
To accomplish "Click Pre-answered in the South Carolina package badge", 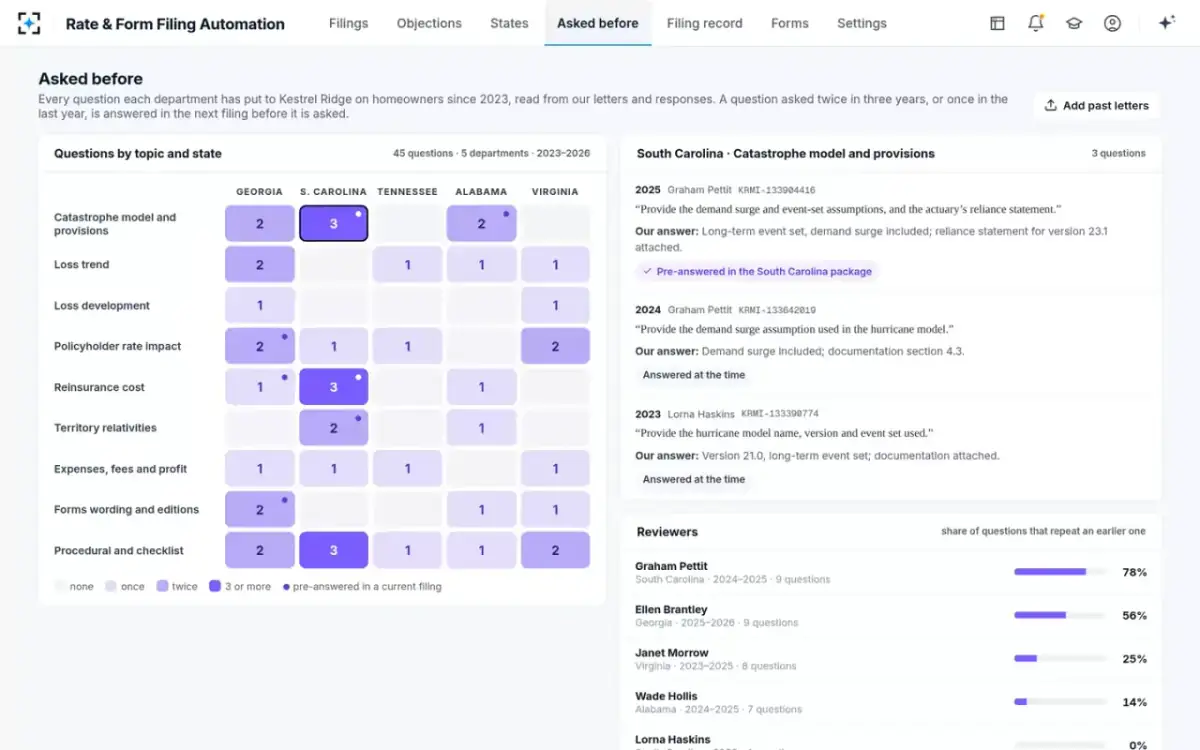I will 757,271.
